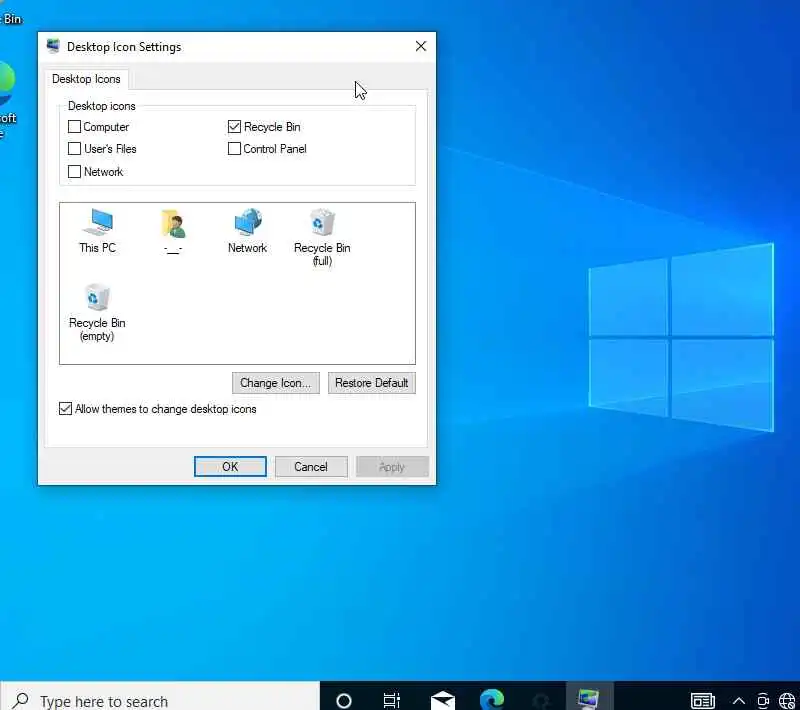Enable the Computer desktop icon checkbox
Image resolution: width=800 pixels, height=710 pixels.
click(74, 126)
